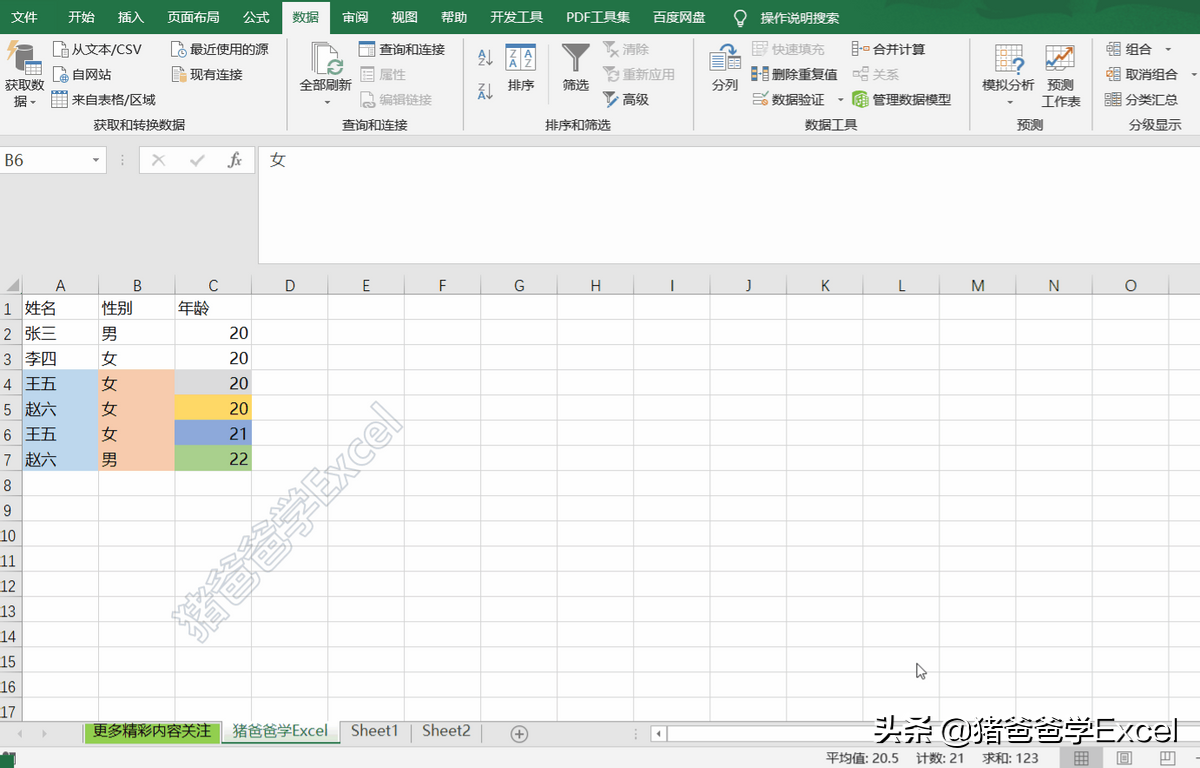
Task: Open 现有连接
Action: [208, 74]
